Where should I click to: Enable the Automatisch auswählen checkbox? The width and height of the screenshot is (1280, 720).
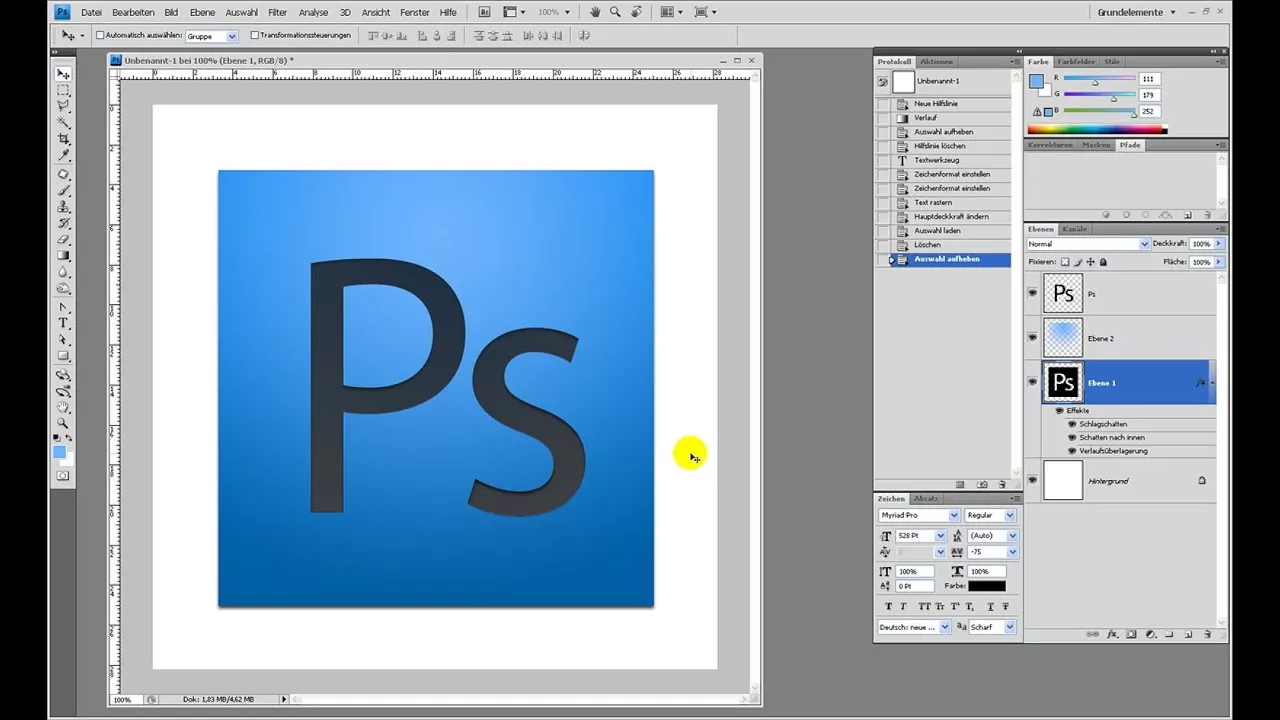101,34
